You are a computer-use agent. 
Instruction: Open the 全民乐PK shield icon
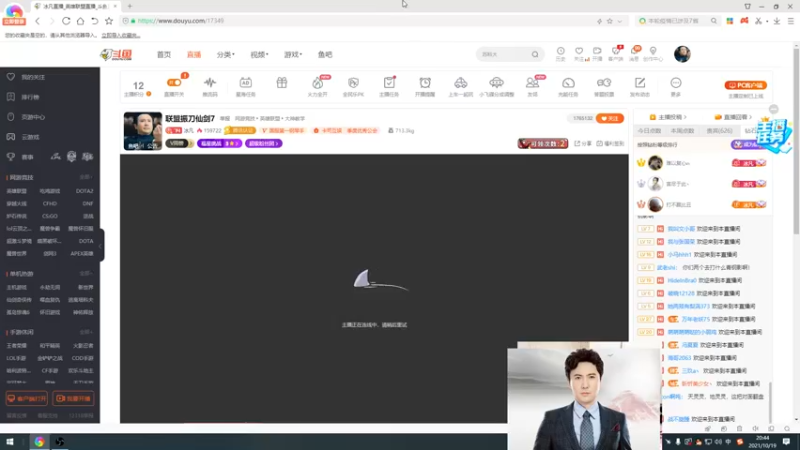point(353,83)
